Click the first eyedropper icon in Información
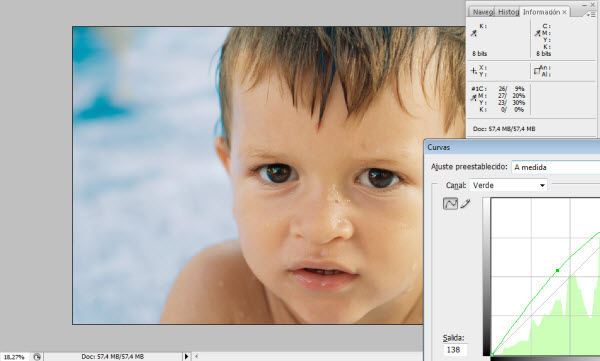This screenshot has width=600, height=361. tap(474, 33)
